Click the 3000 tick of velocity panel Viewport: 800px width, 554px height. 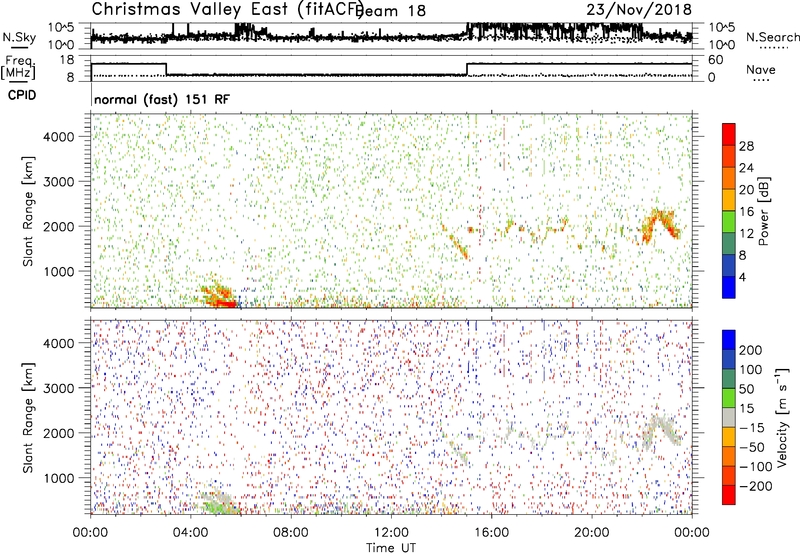[x=58, y=388]
